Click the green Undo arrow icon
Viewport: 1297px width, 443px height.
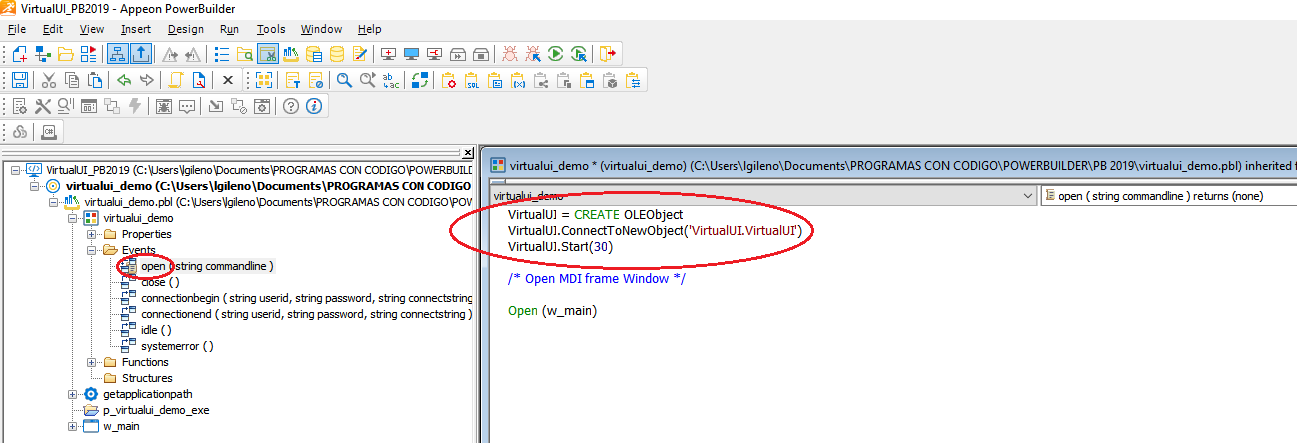[124, 80]
